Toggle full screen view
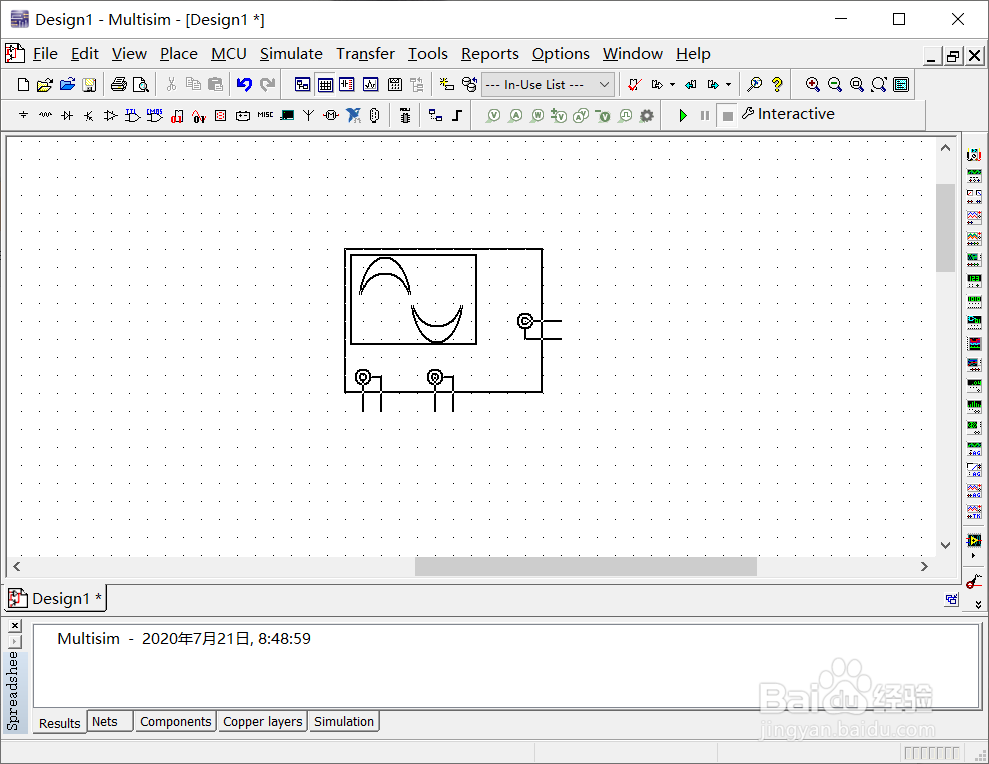 pyautogui.click(x=901, y=85)
